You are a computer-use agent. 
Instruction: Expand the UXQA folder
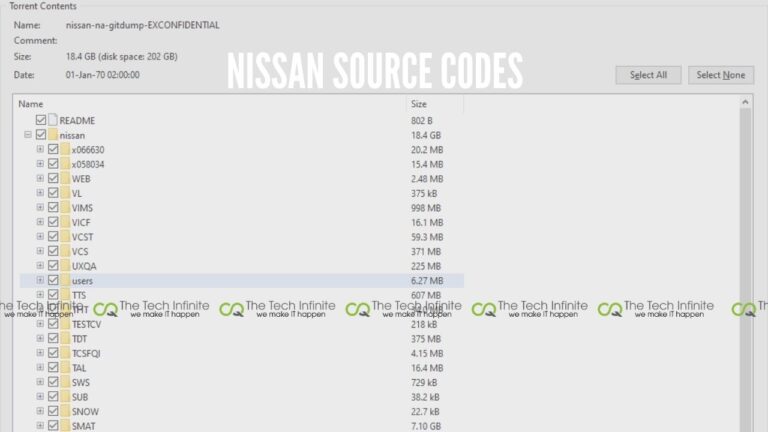pos(40,265)
